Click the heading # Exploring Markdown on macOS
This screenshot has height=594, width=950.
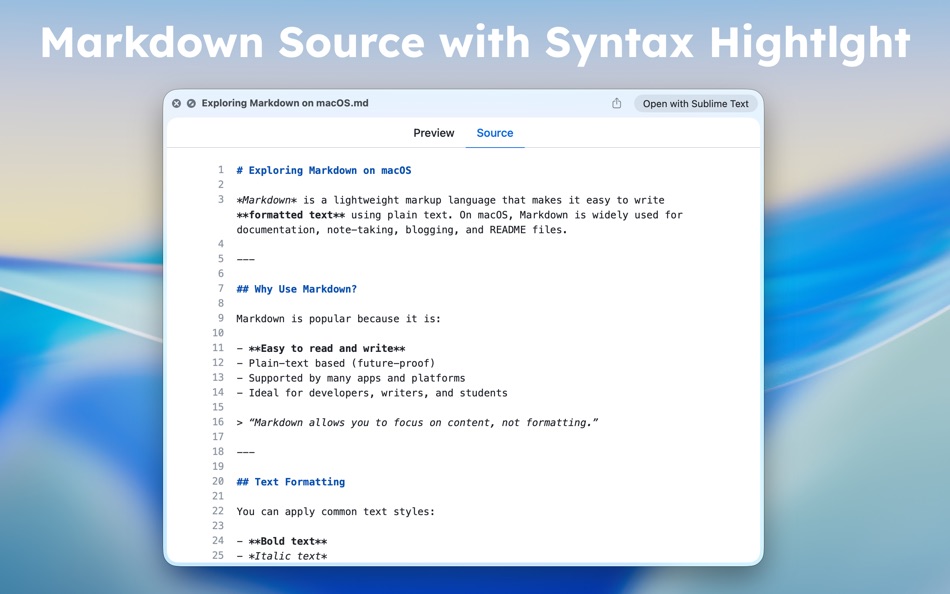(x=322, y=170)
